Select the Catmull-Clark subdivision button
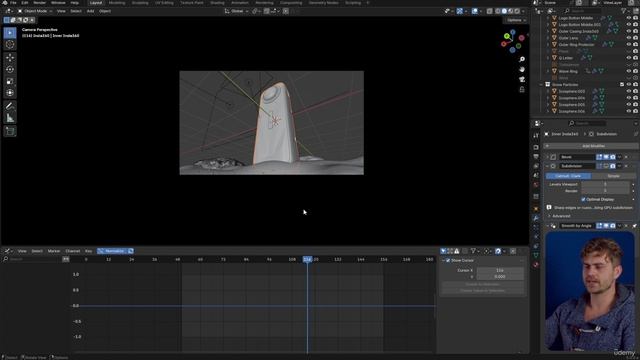 pos(568,176)
